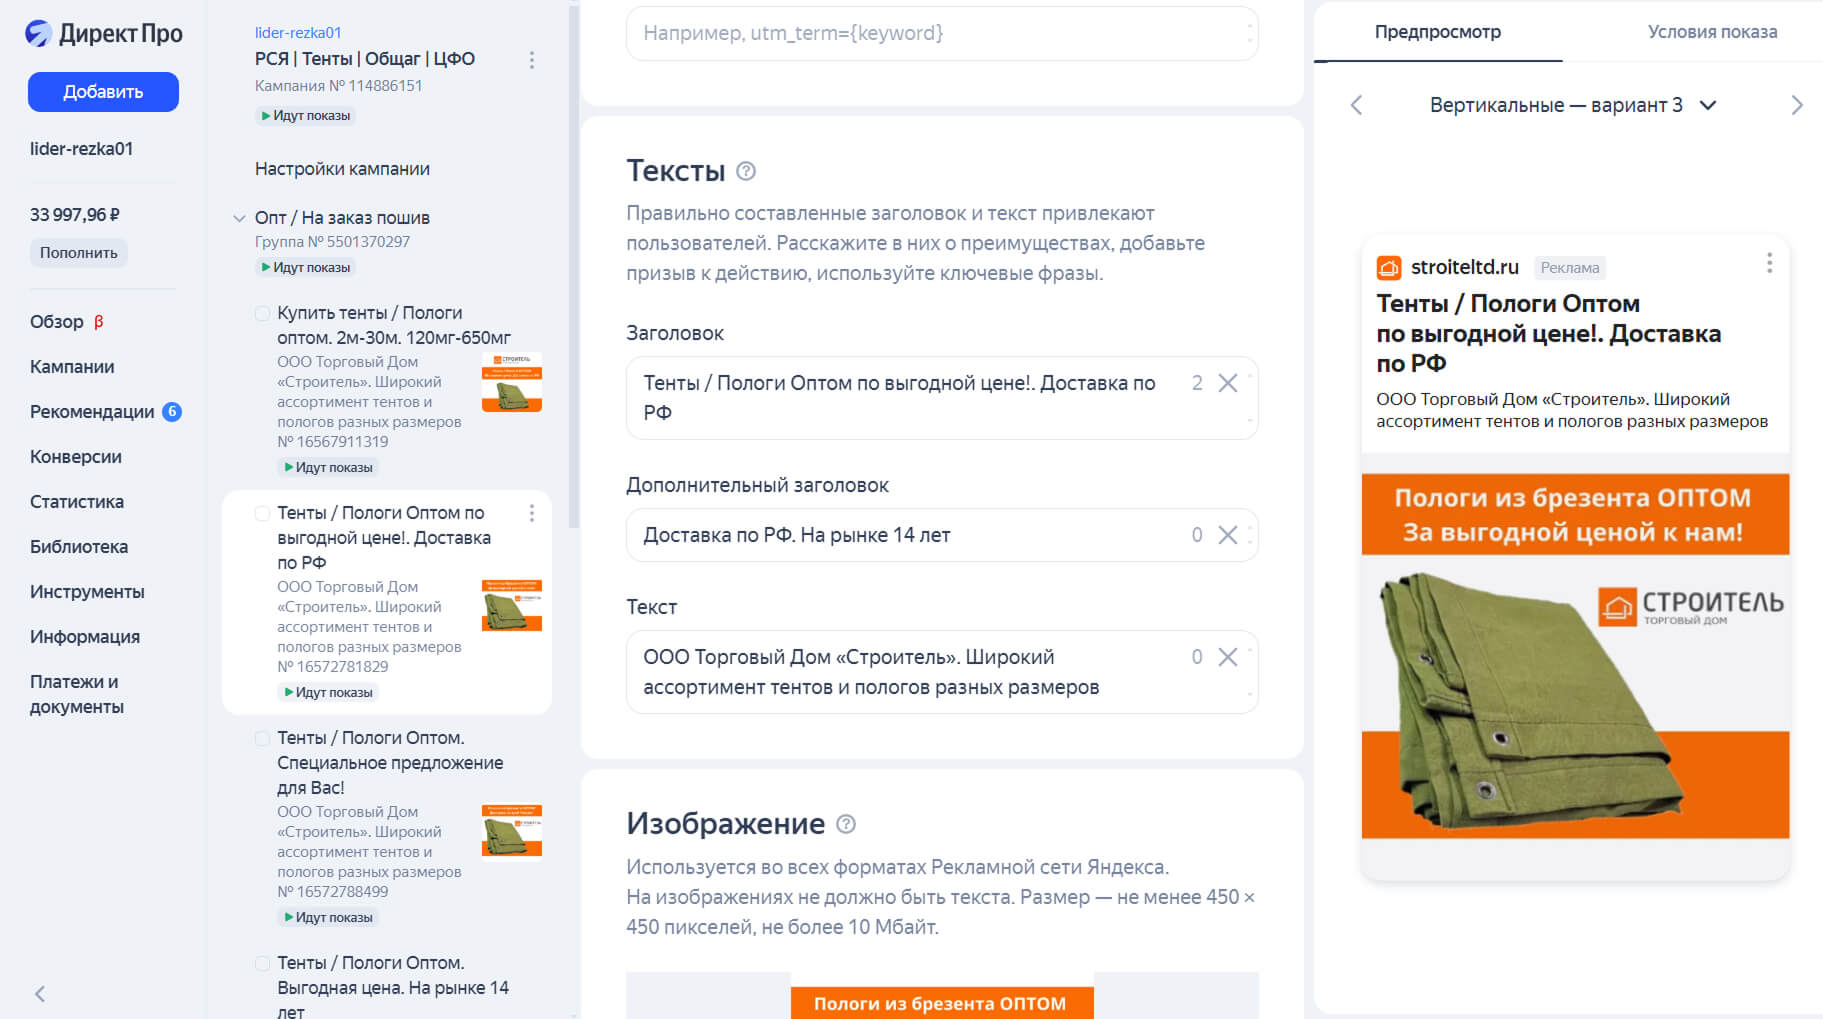Select checkbox for Доставка по РФ ad
The image size is (1823, 1019).
click(x=262, y=513)
